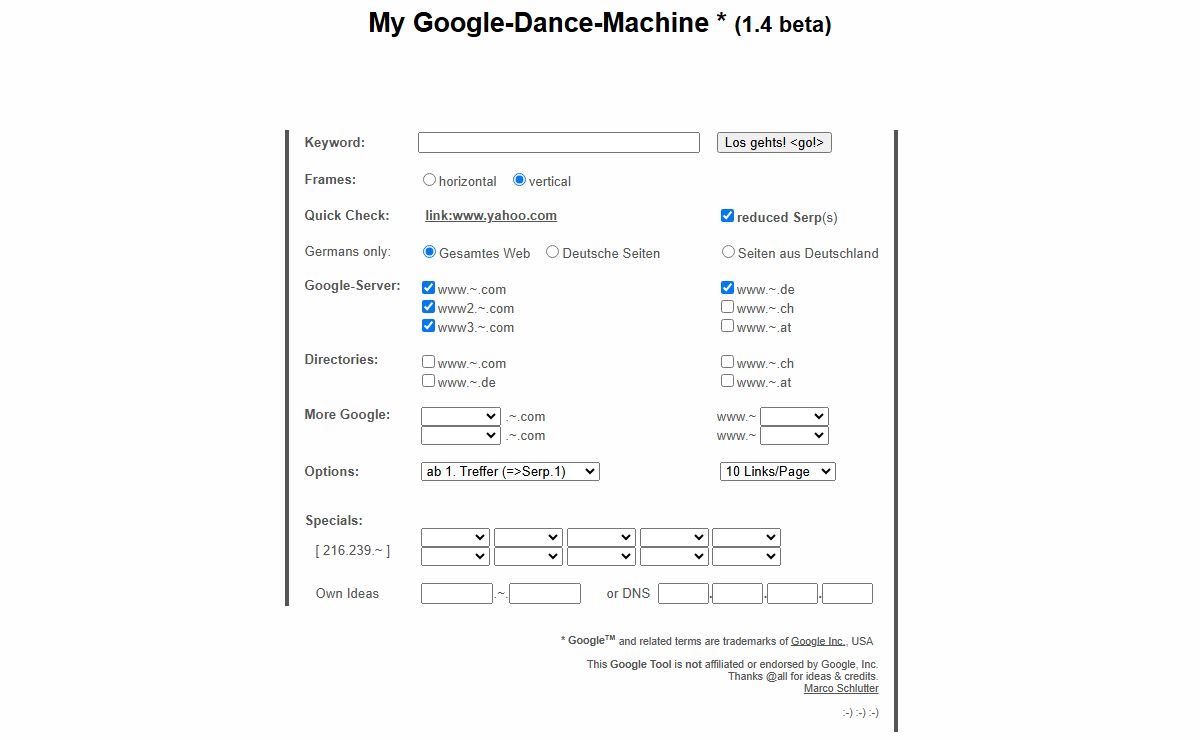Open the "ab 1. Treffer (=>Serp.1)" dropdown

tap(510, 471)
